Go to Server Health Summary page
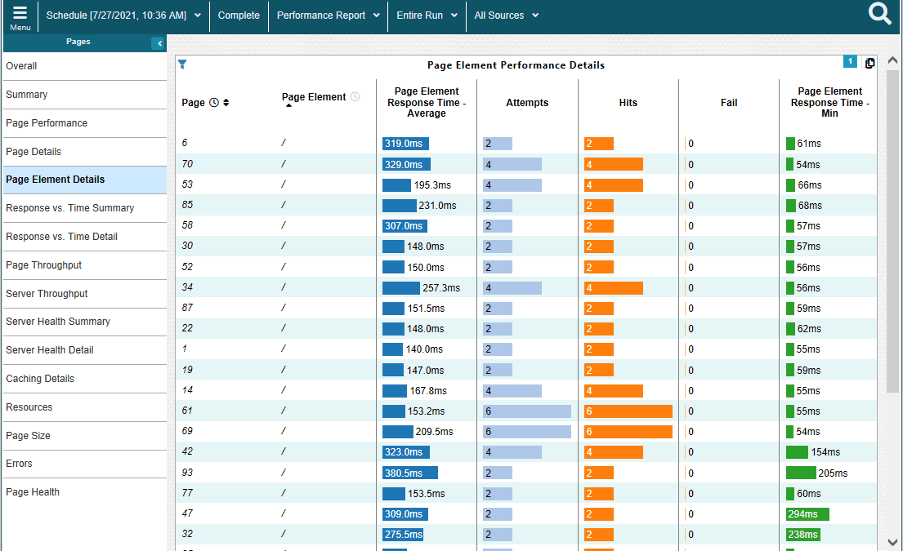 58,322
